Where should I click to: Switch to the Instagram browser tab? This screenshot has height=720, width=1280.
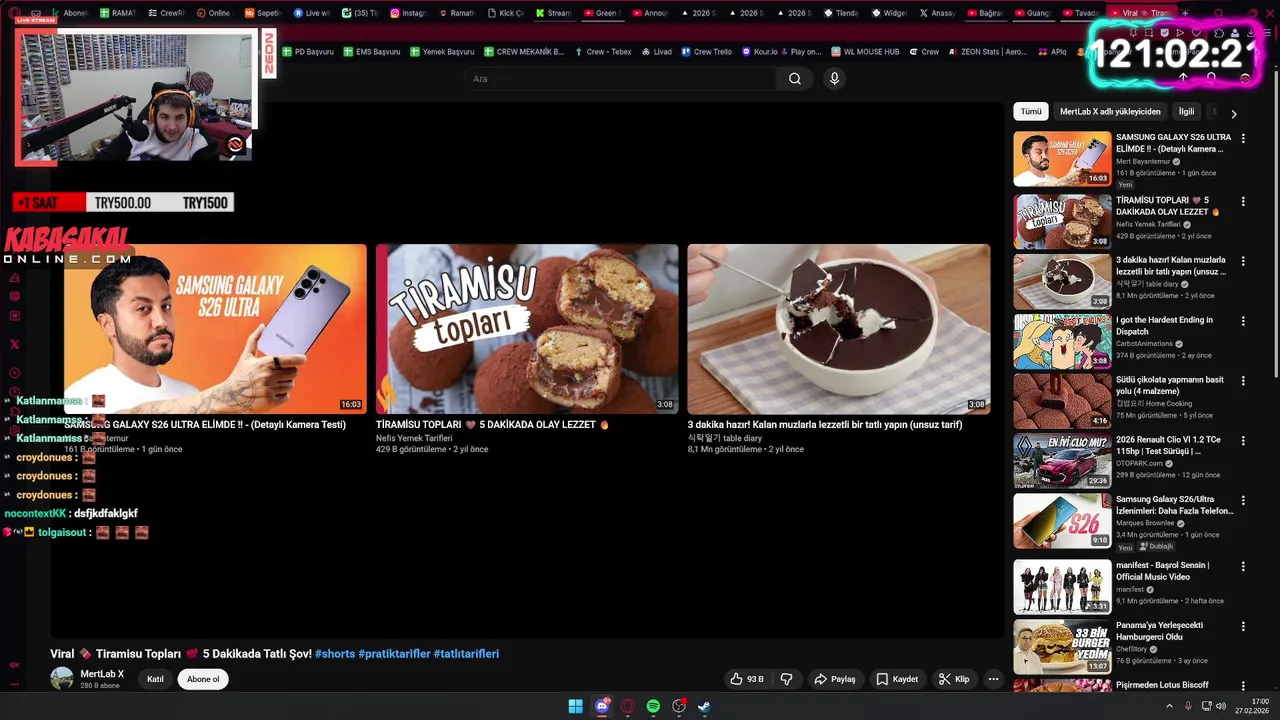pyautogui.click(x=409, y=13)
